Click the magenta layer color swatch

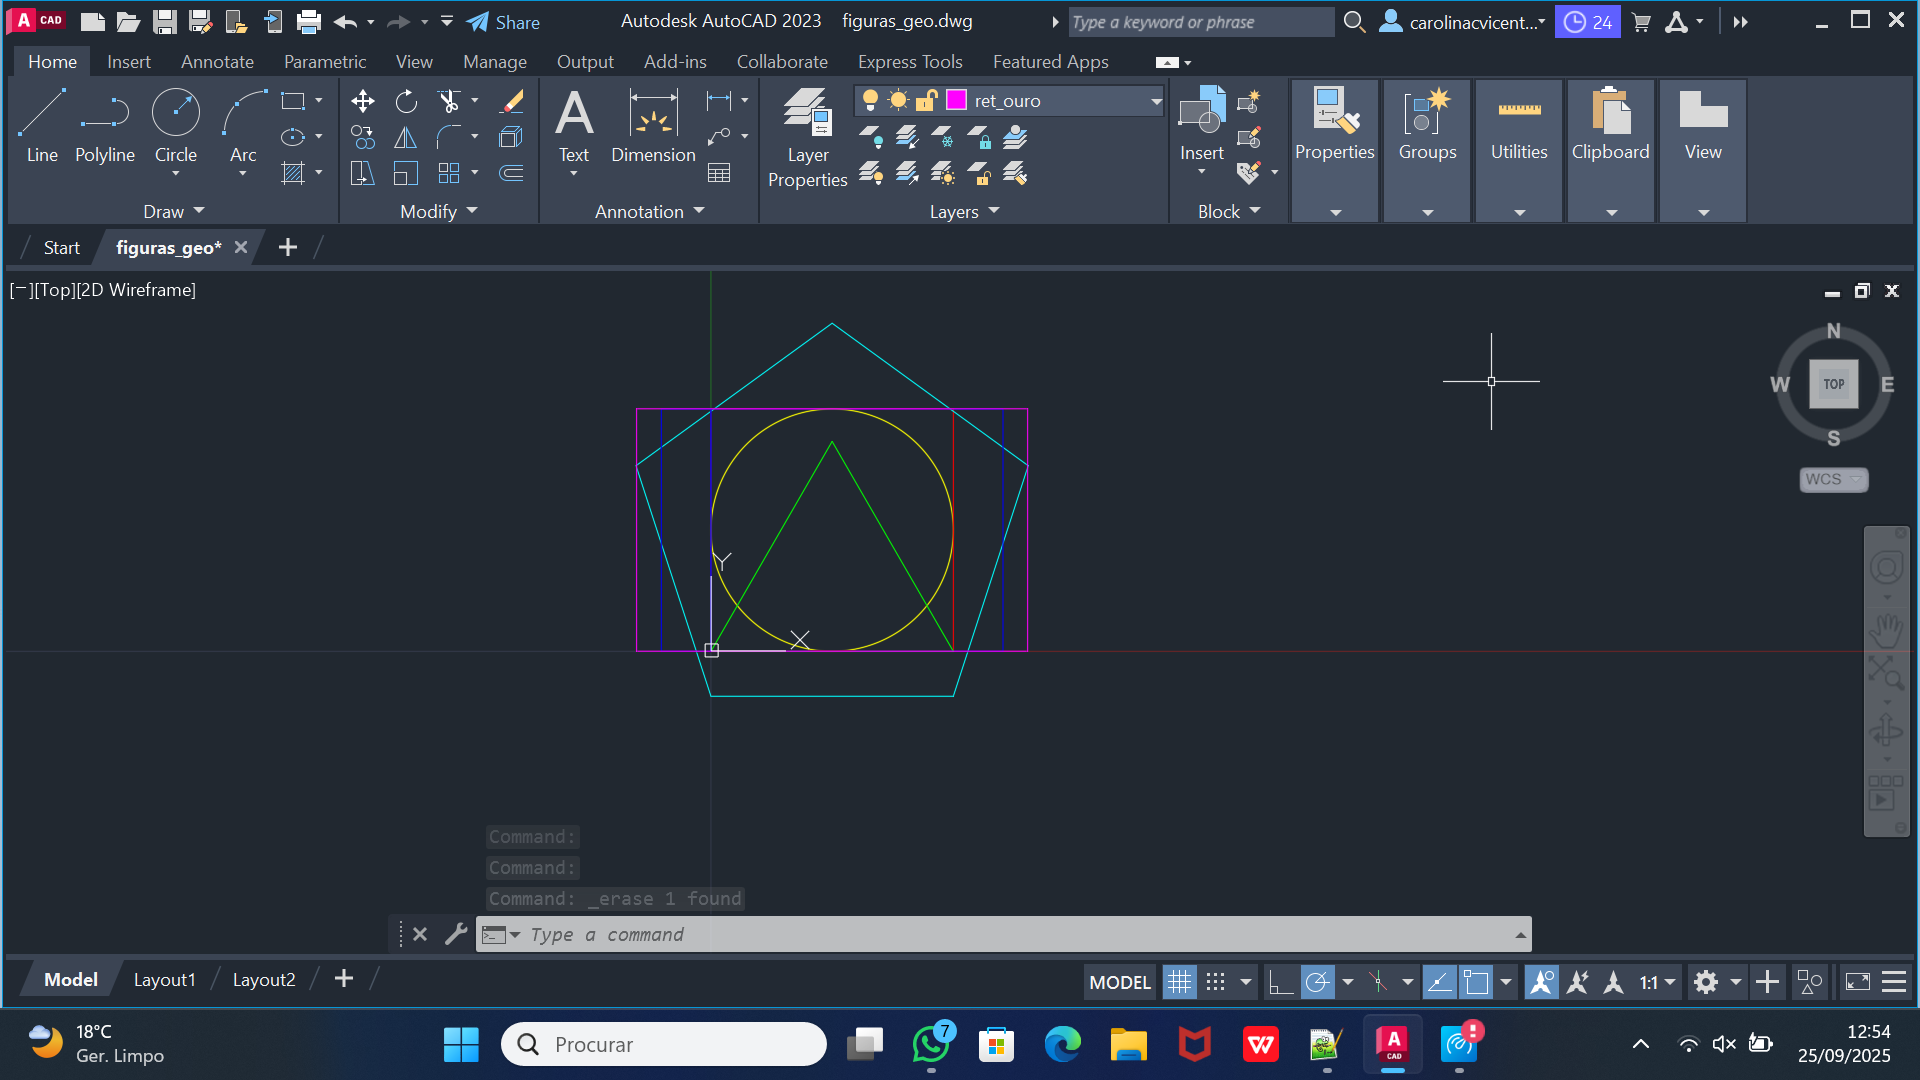click(x=956, y=100)
